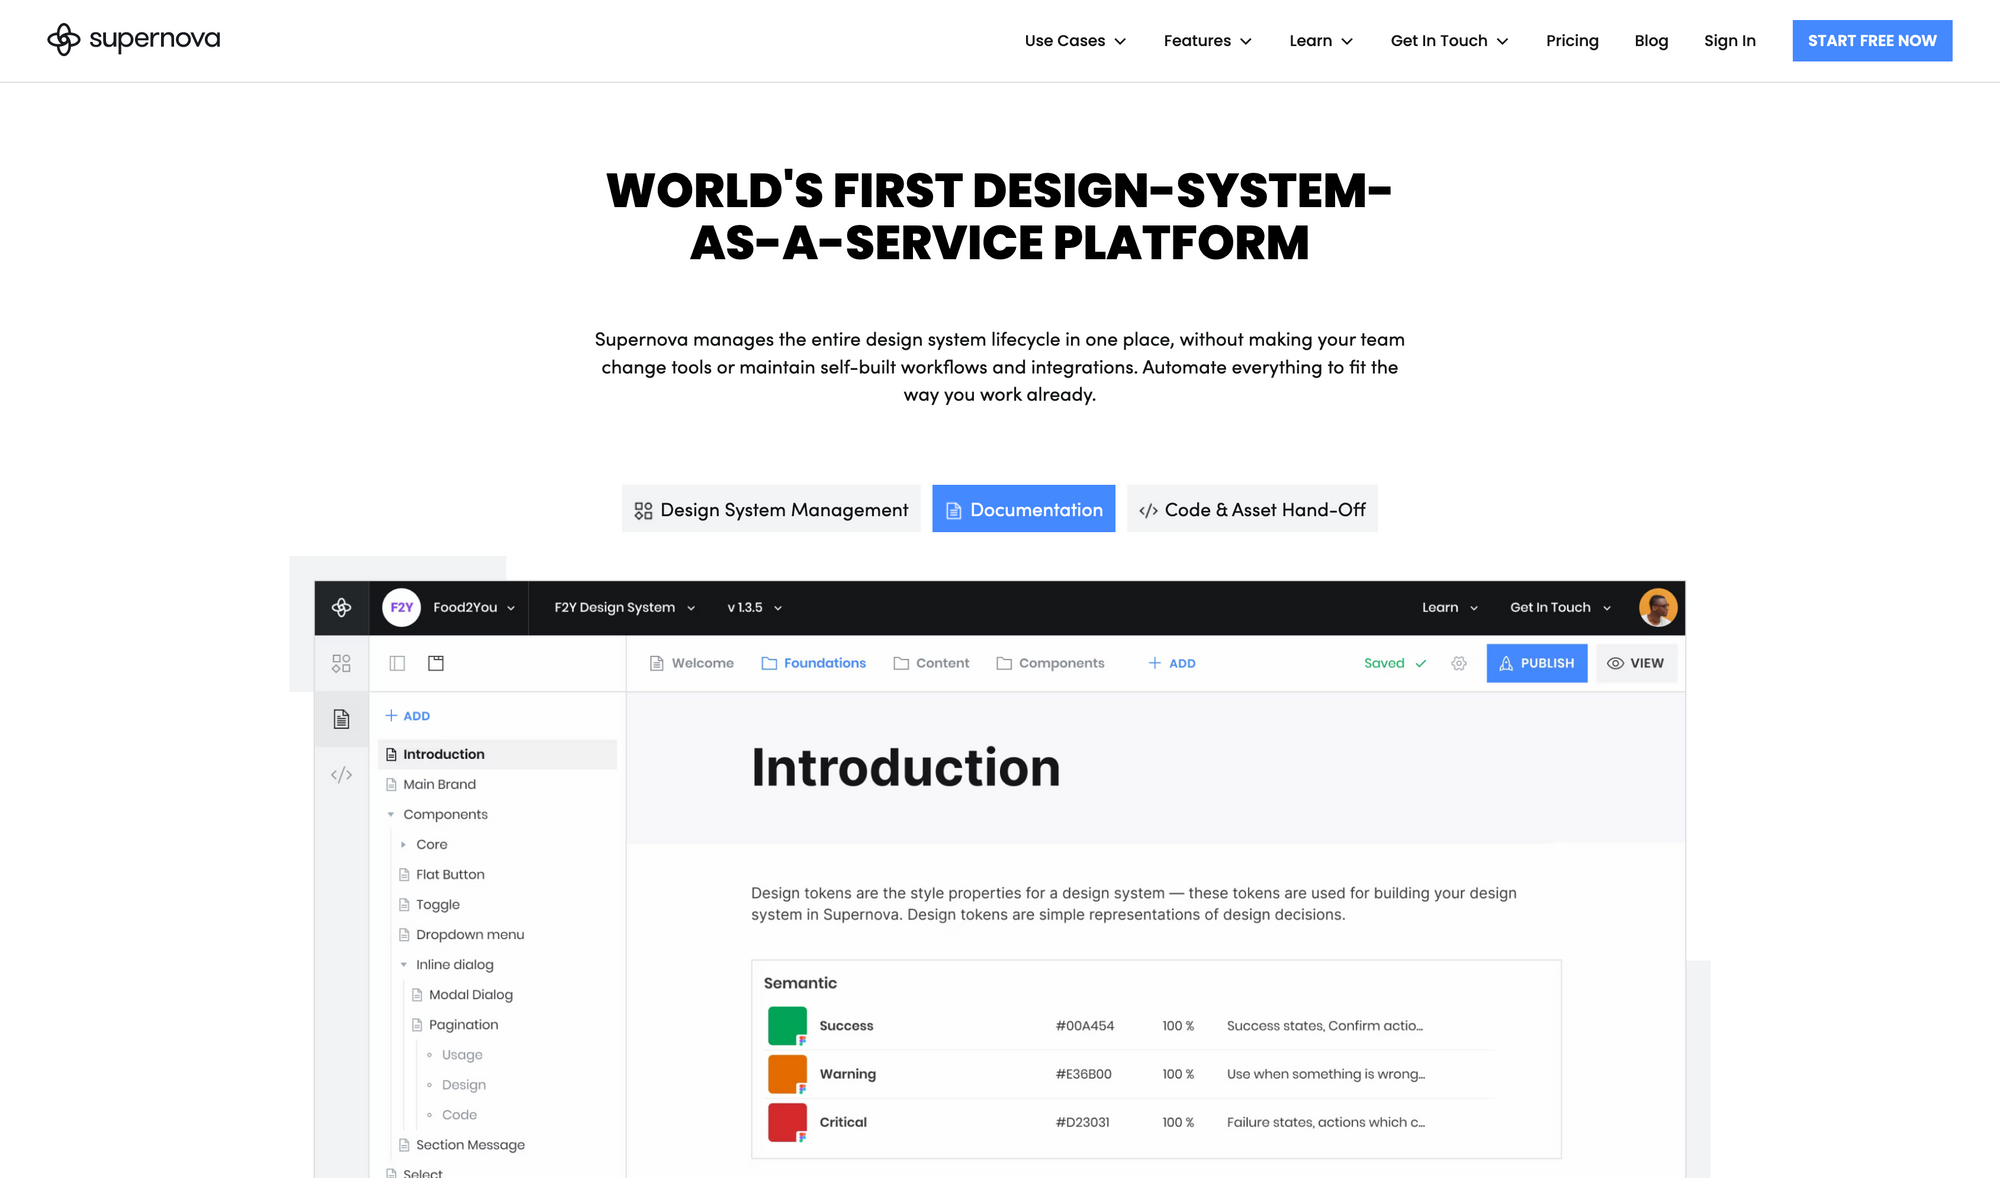Collapse the Components tree group

click(391, 814)
